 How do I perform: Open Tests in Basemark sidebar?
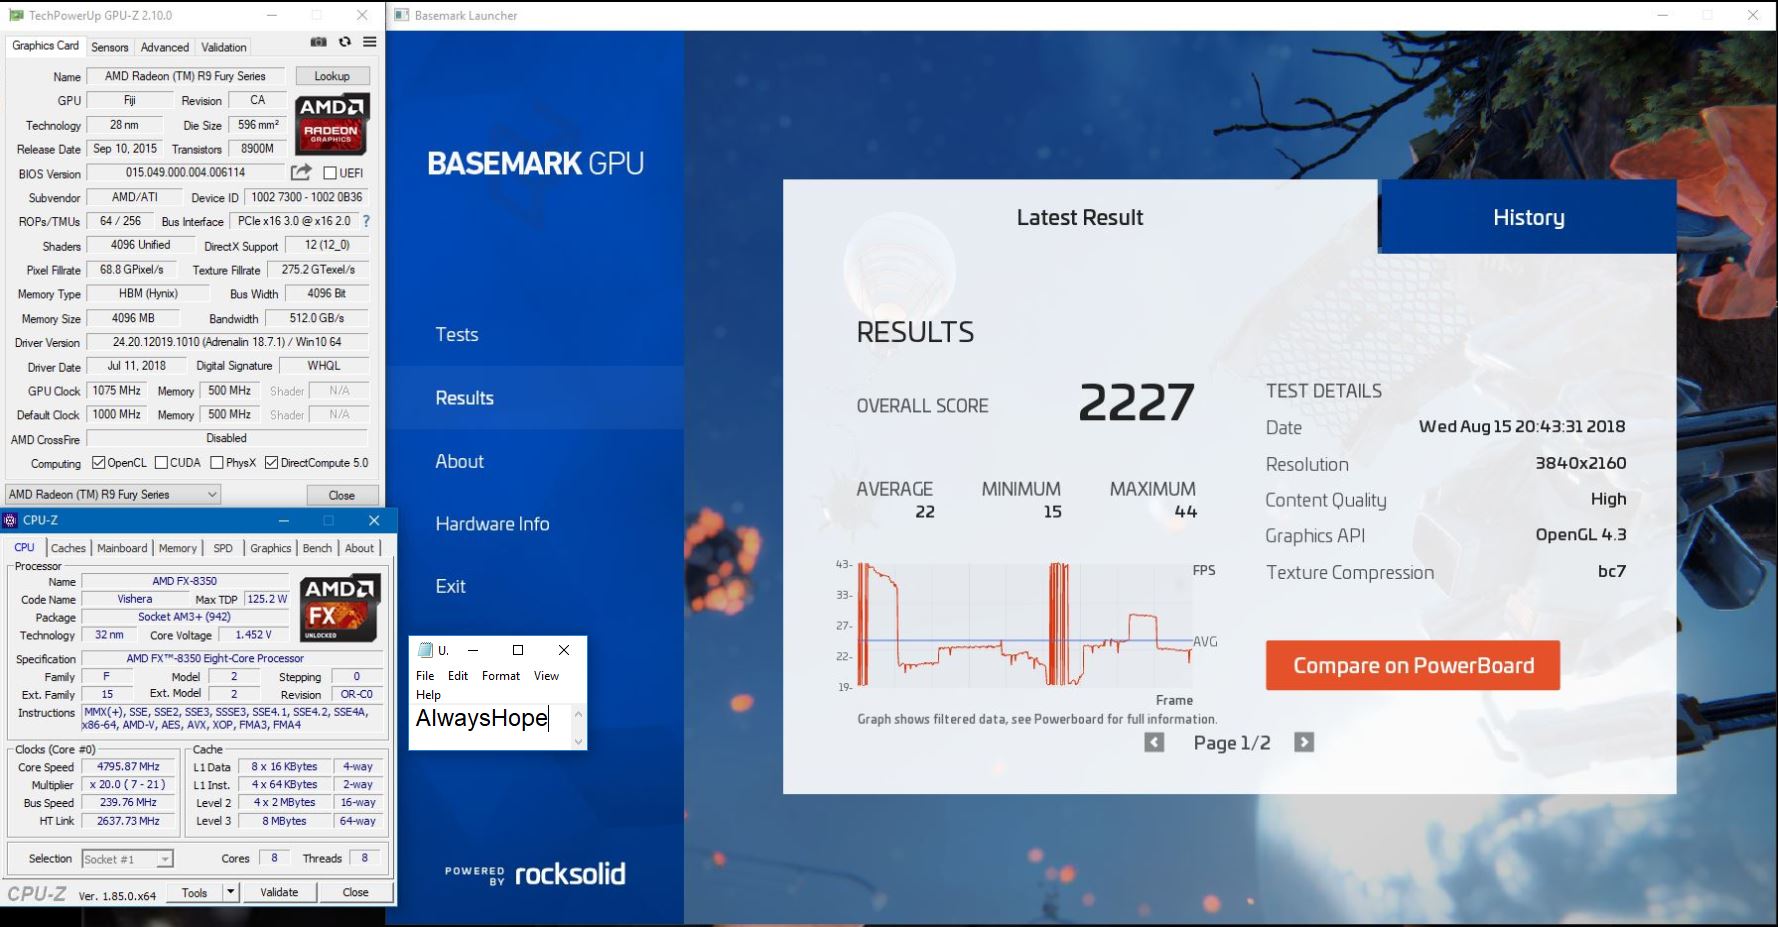(457, 335)
